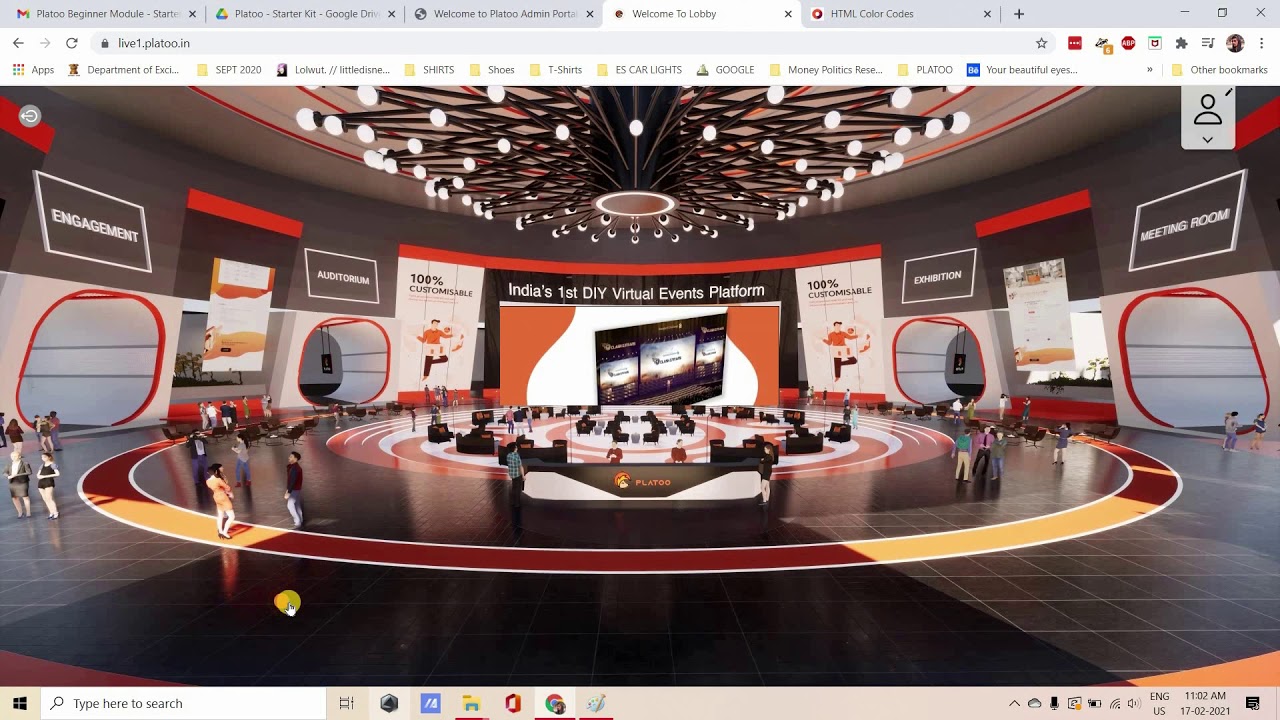Expand the profile dropdown chevron
The image size is (1280, 720).
click(1207, 140)
